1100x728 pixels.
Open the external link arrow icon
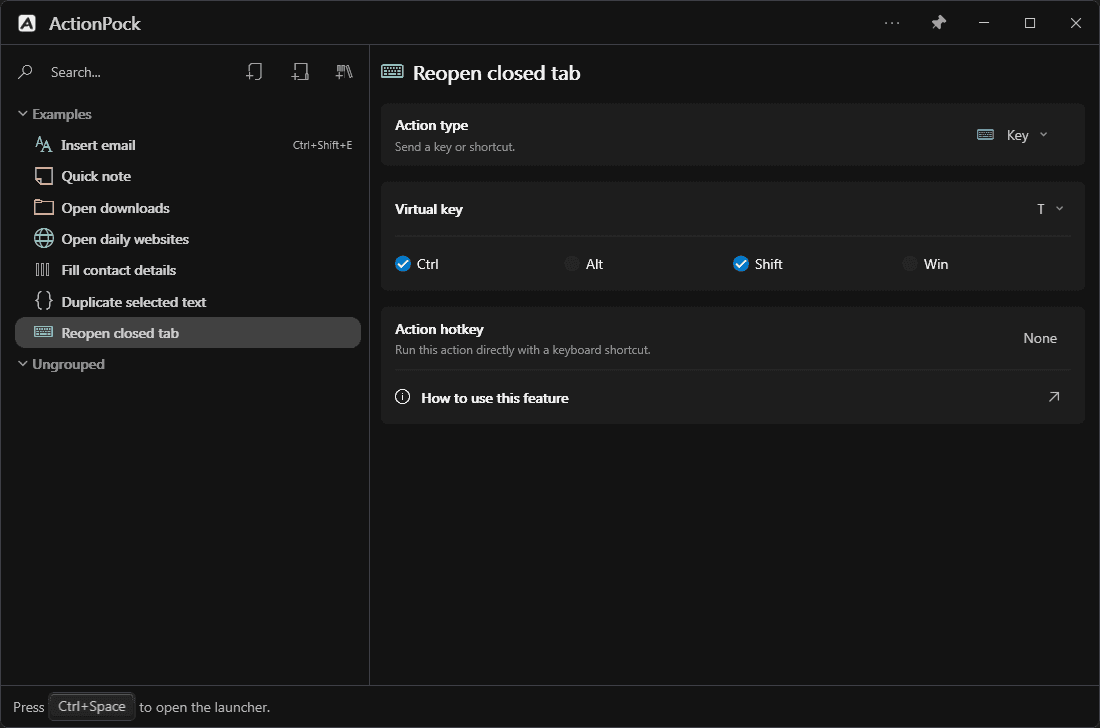pos(1054,397)
